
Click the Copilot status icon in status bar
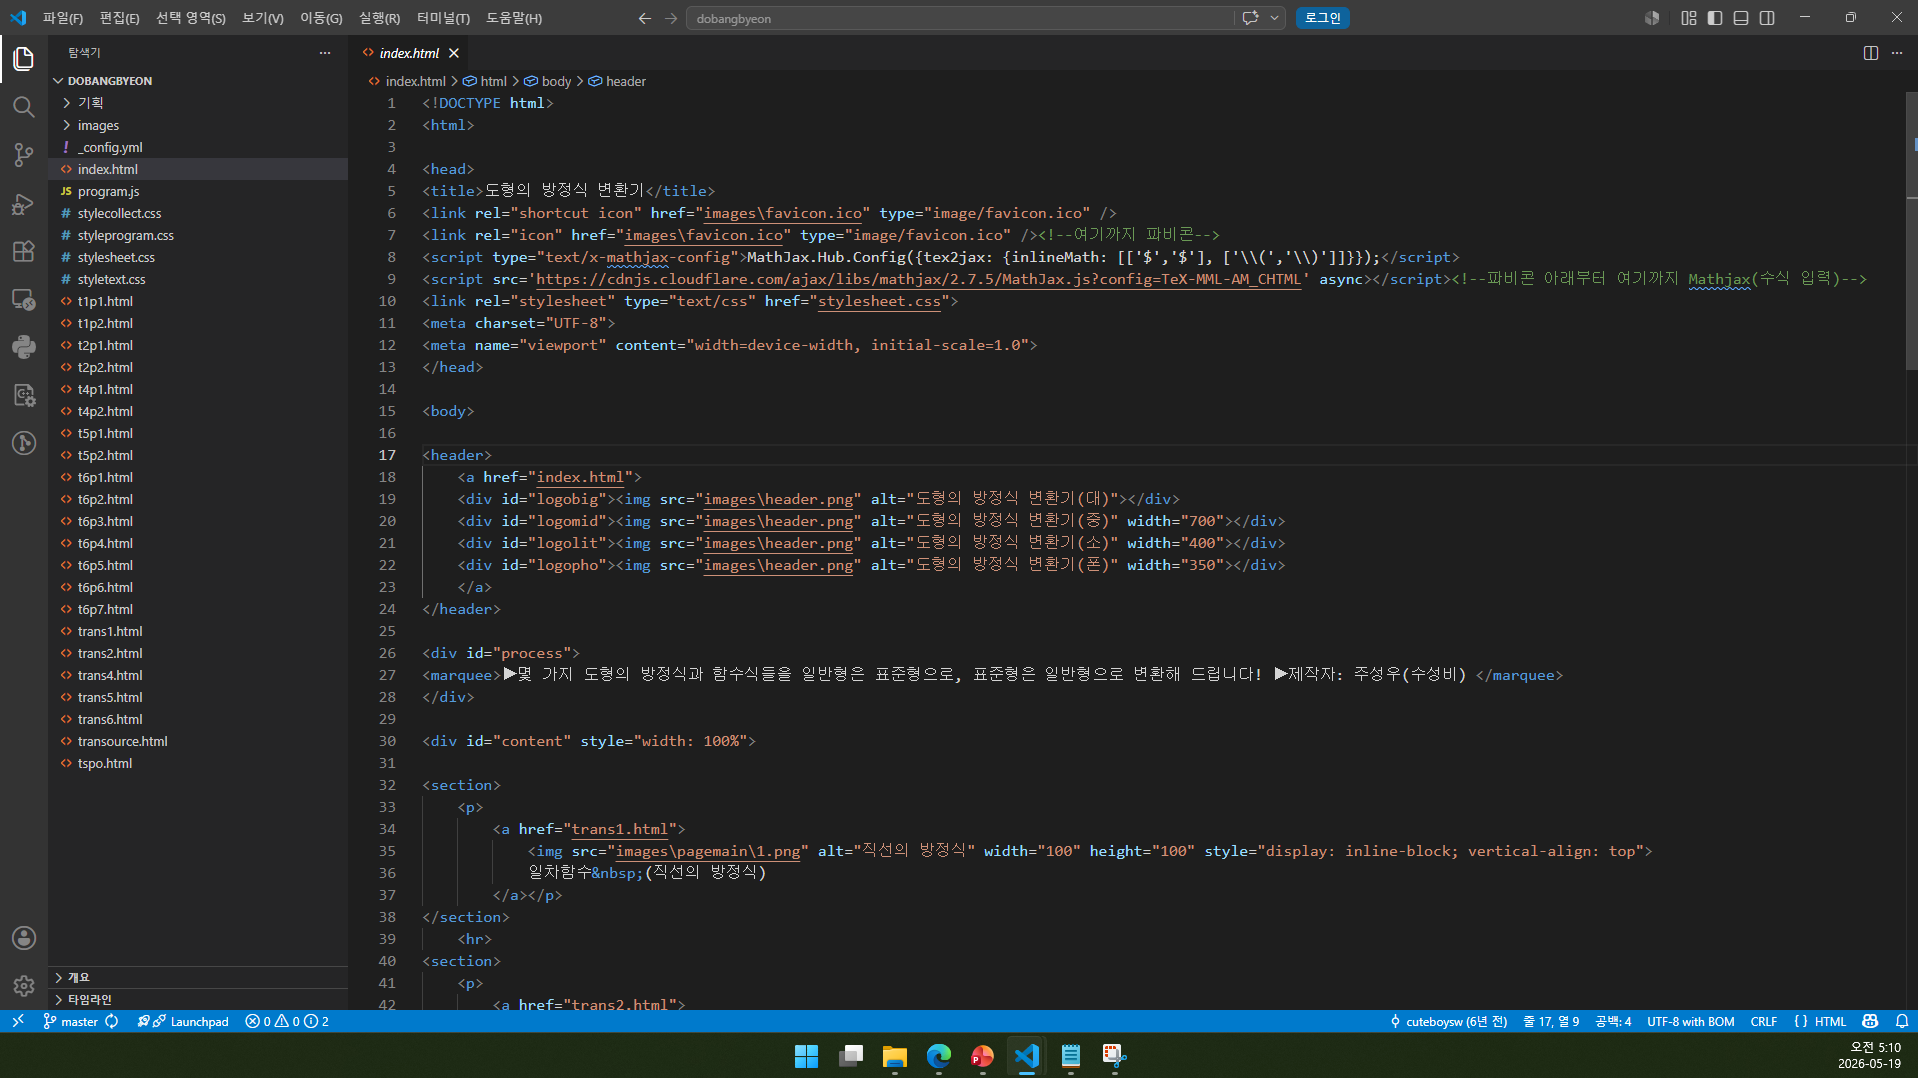[1870, 1021]
